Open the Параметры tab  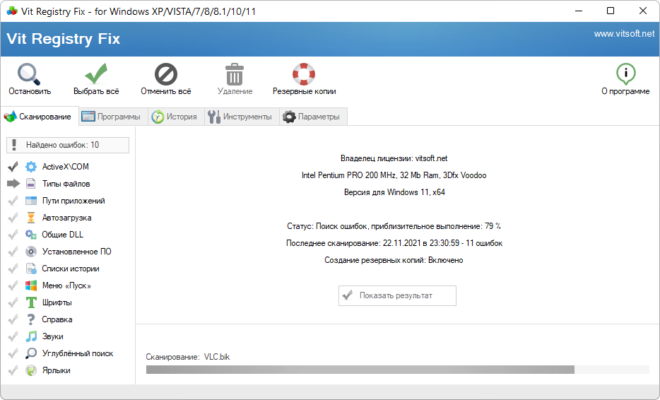click(x=313, y=117)
